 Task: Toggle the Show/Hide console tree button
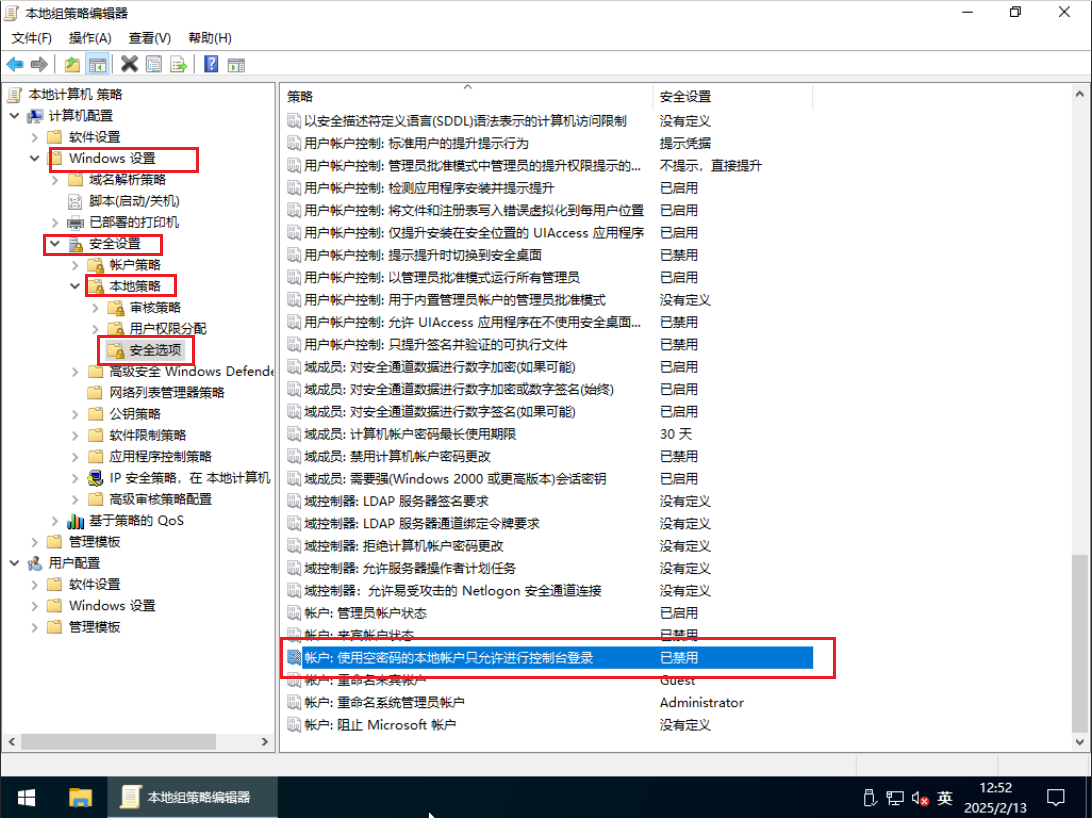(x=97, y=65)
